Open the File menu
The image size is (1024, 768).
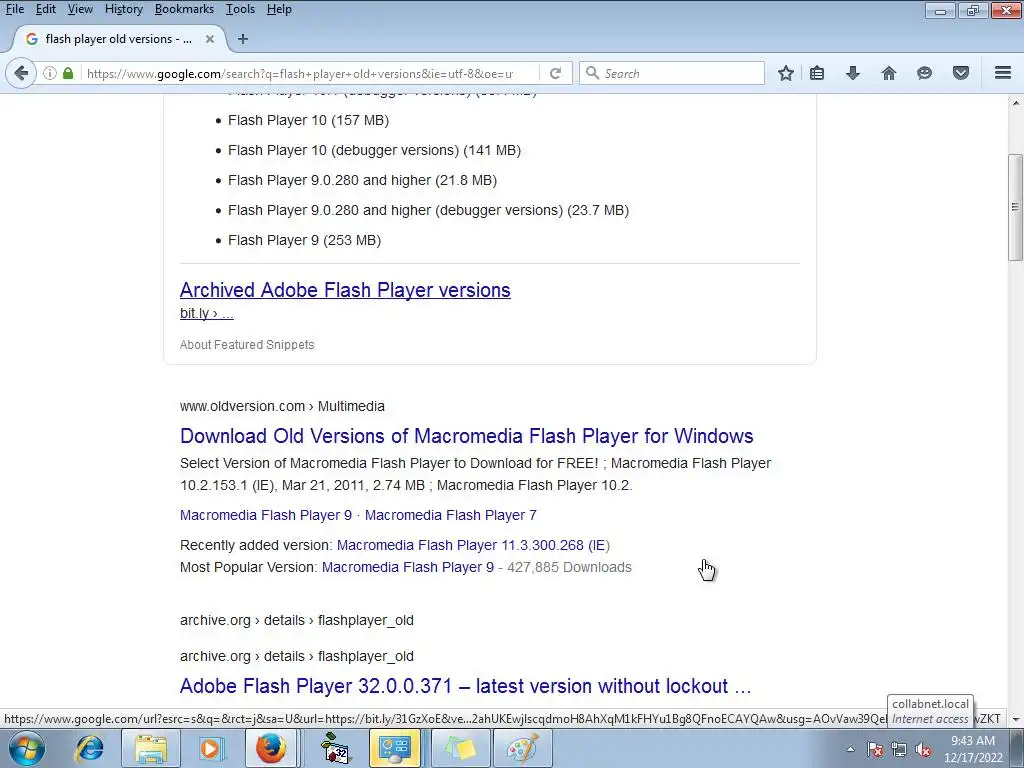[x=15, y=9]
